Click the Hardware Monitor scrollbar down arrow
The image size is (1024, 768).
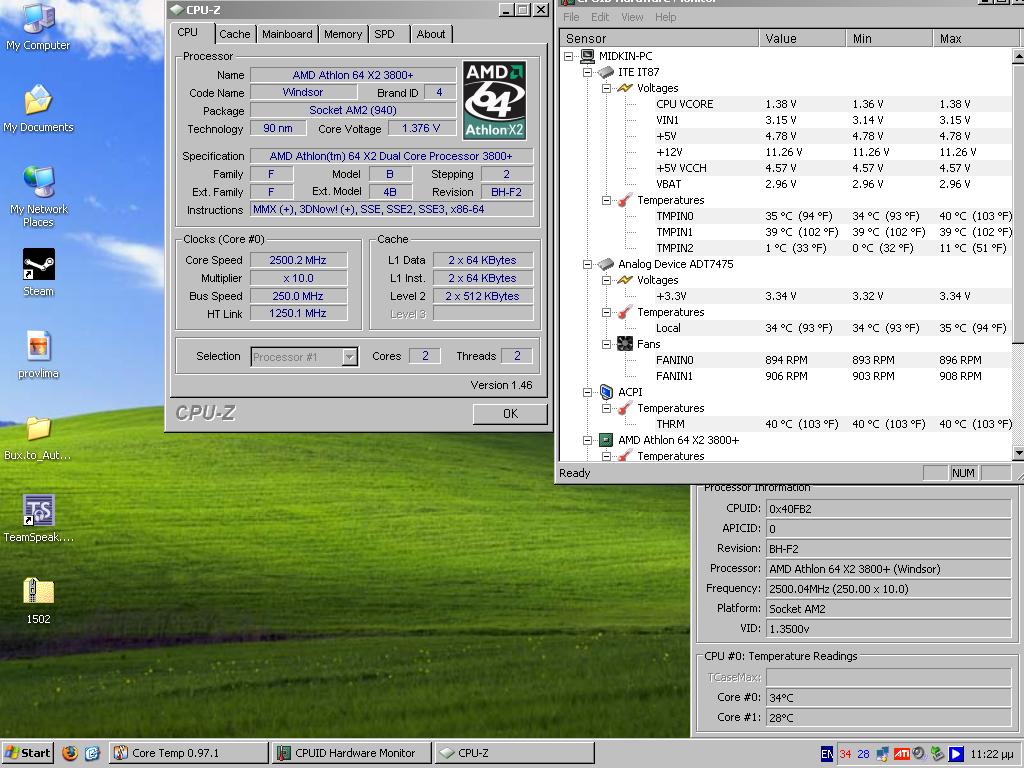[1018, 453]
